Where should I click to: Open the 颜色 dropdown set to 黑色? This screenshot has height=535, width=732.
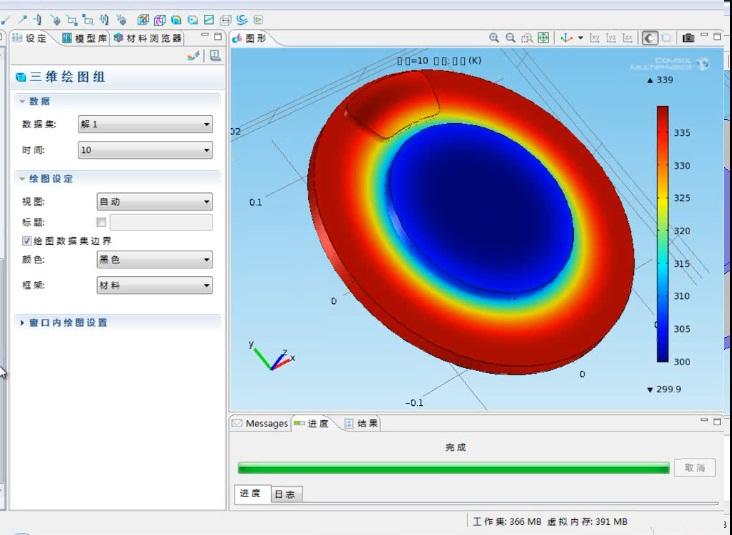pos(155,260)
